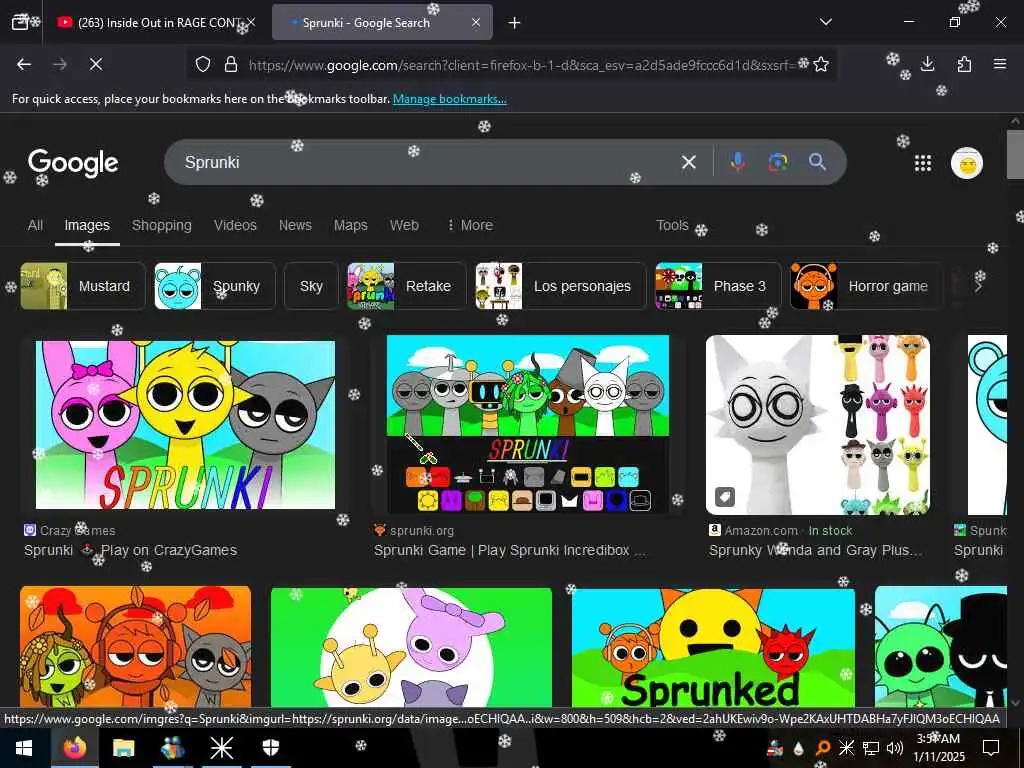
Task: Open the Manage bookmarks link
Action: [x=449, y=99]
